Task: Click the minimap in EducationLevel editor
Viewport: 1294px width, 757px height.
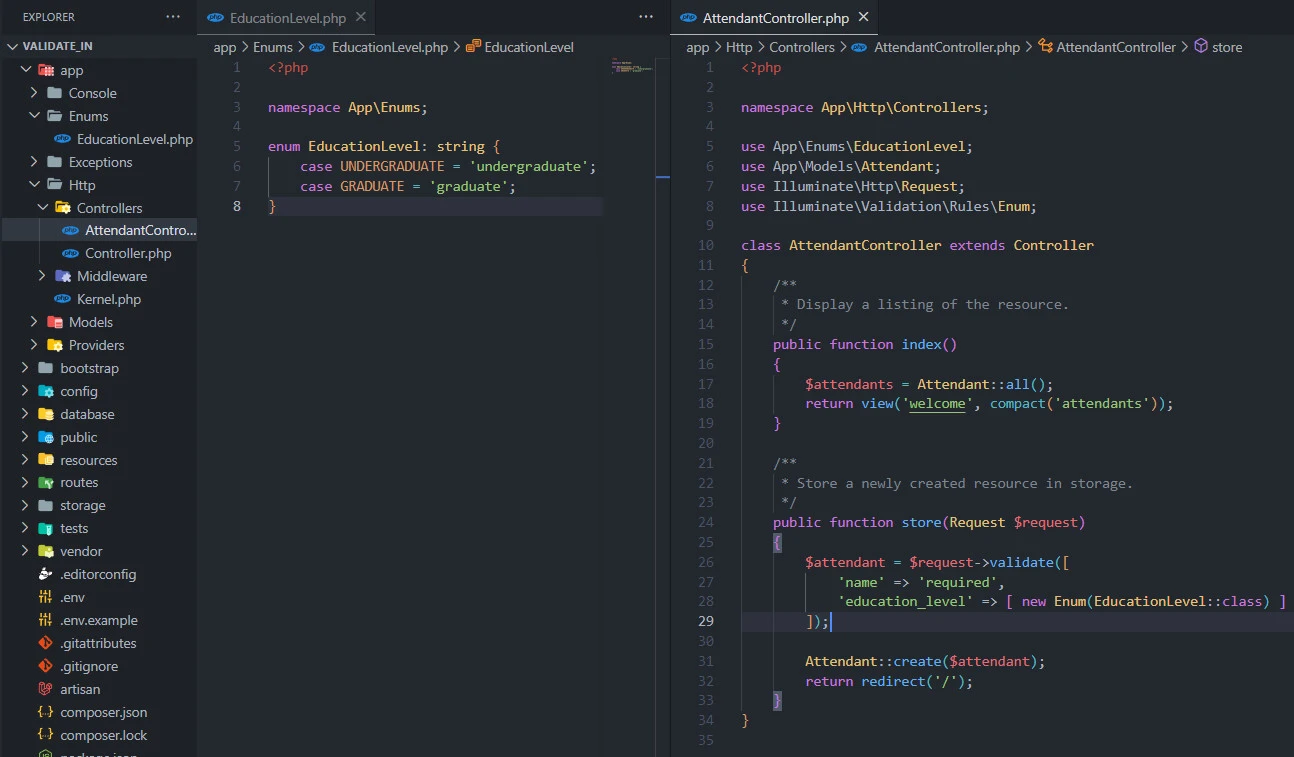Action: tap(630, 67)
